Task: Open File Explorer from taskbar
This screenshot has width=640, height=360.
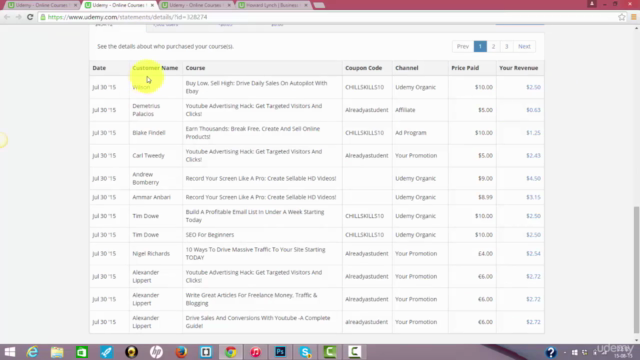Action: pos(57,352)
